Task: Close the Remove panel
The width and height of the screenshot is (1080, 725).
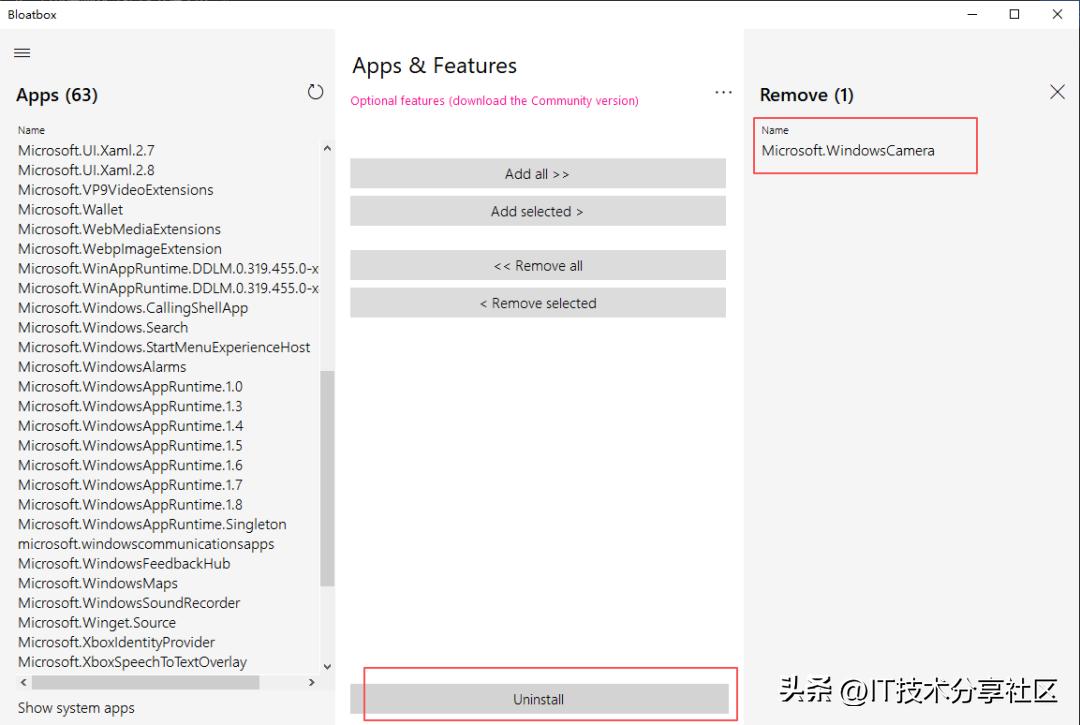Action: point(1057,92)
